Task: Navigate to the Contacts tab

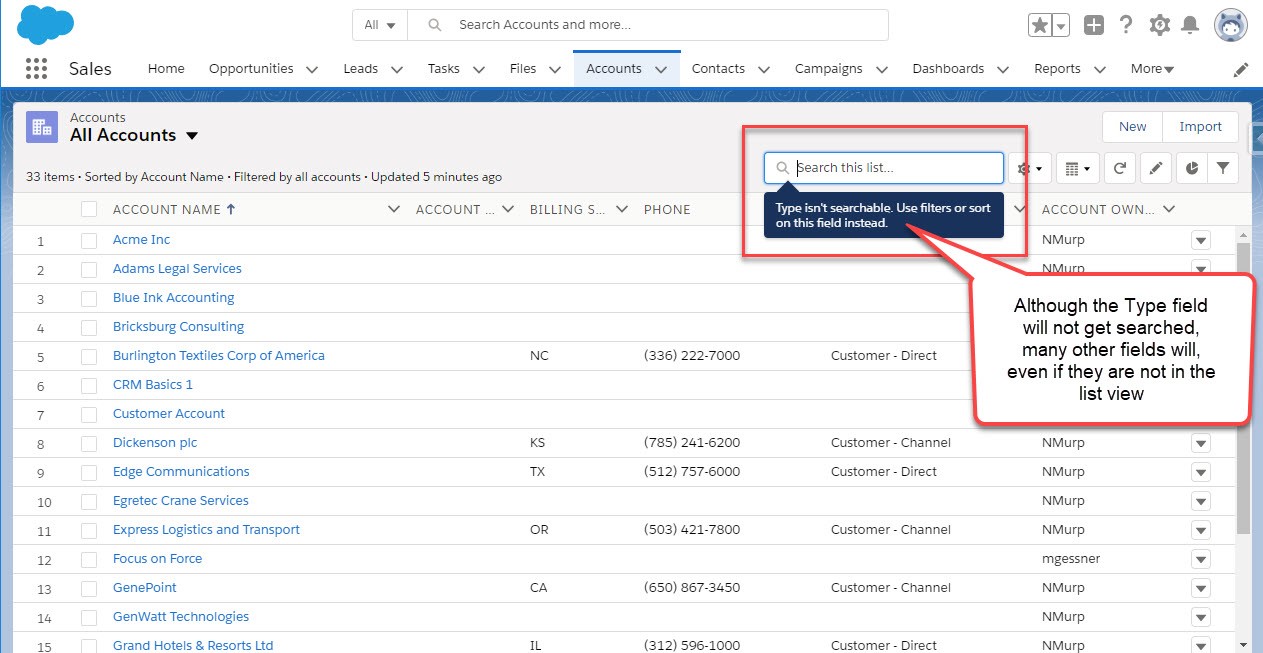Action: 718,69
